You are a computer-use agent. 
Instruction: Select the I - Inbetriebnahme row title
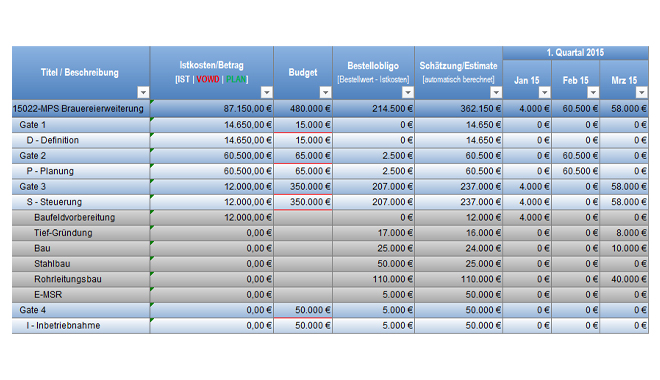63,326
